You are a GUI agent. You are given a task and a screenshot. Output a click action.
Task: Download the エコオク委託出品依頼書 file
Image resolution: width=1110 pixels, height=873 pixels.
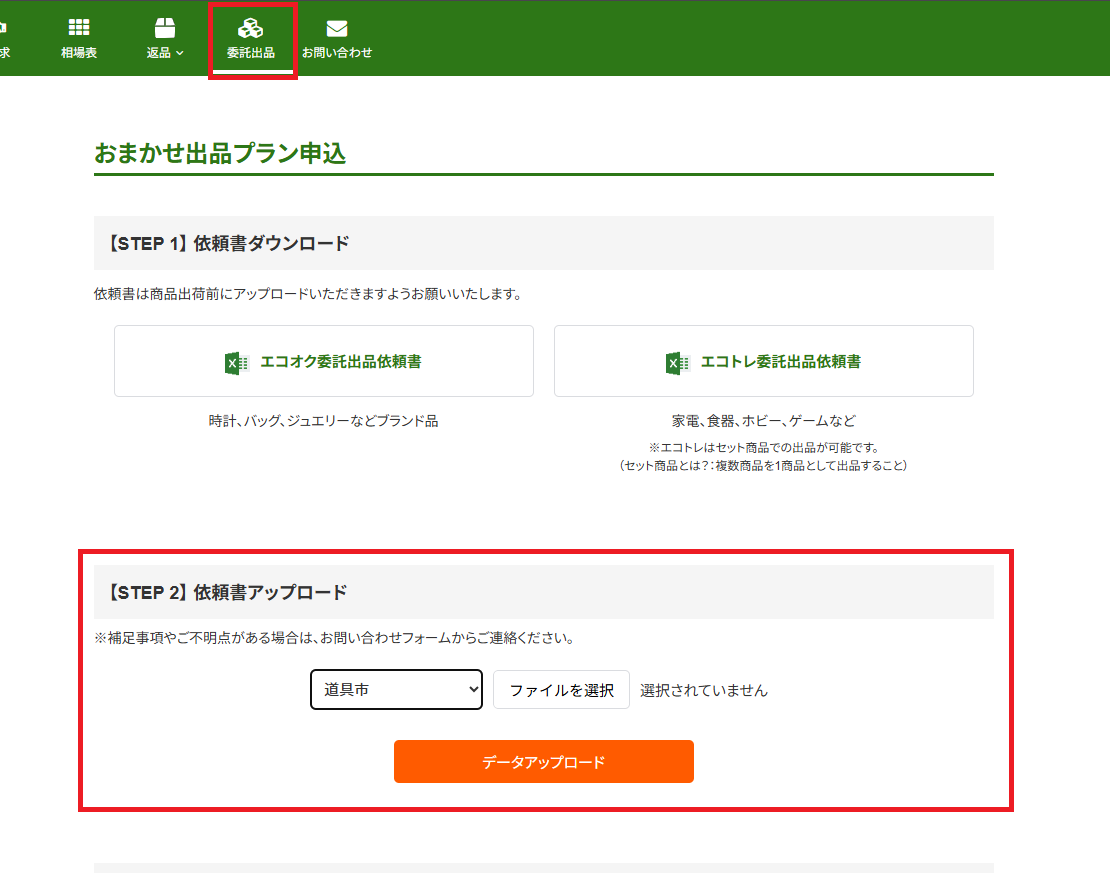coord(340,362)
